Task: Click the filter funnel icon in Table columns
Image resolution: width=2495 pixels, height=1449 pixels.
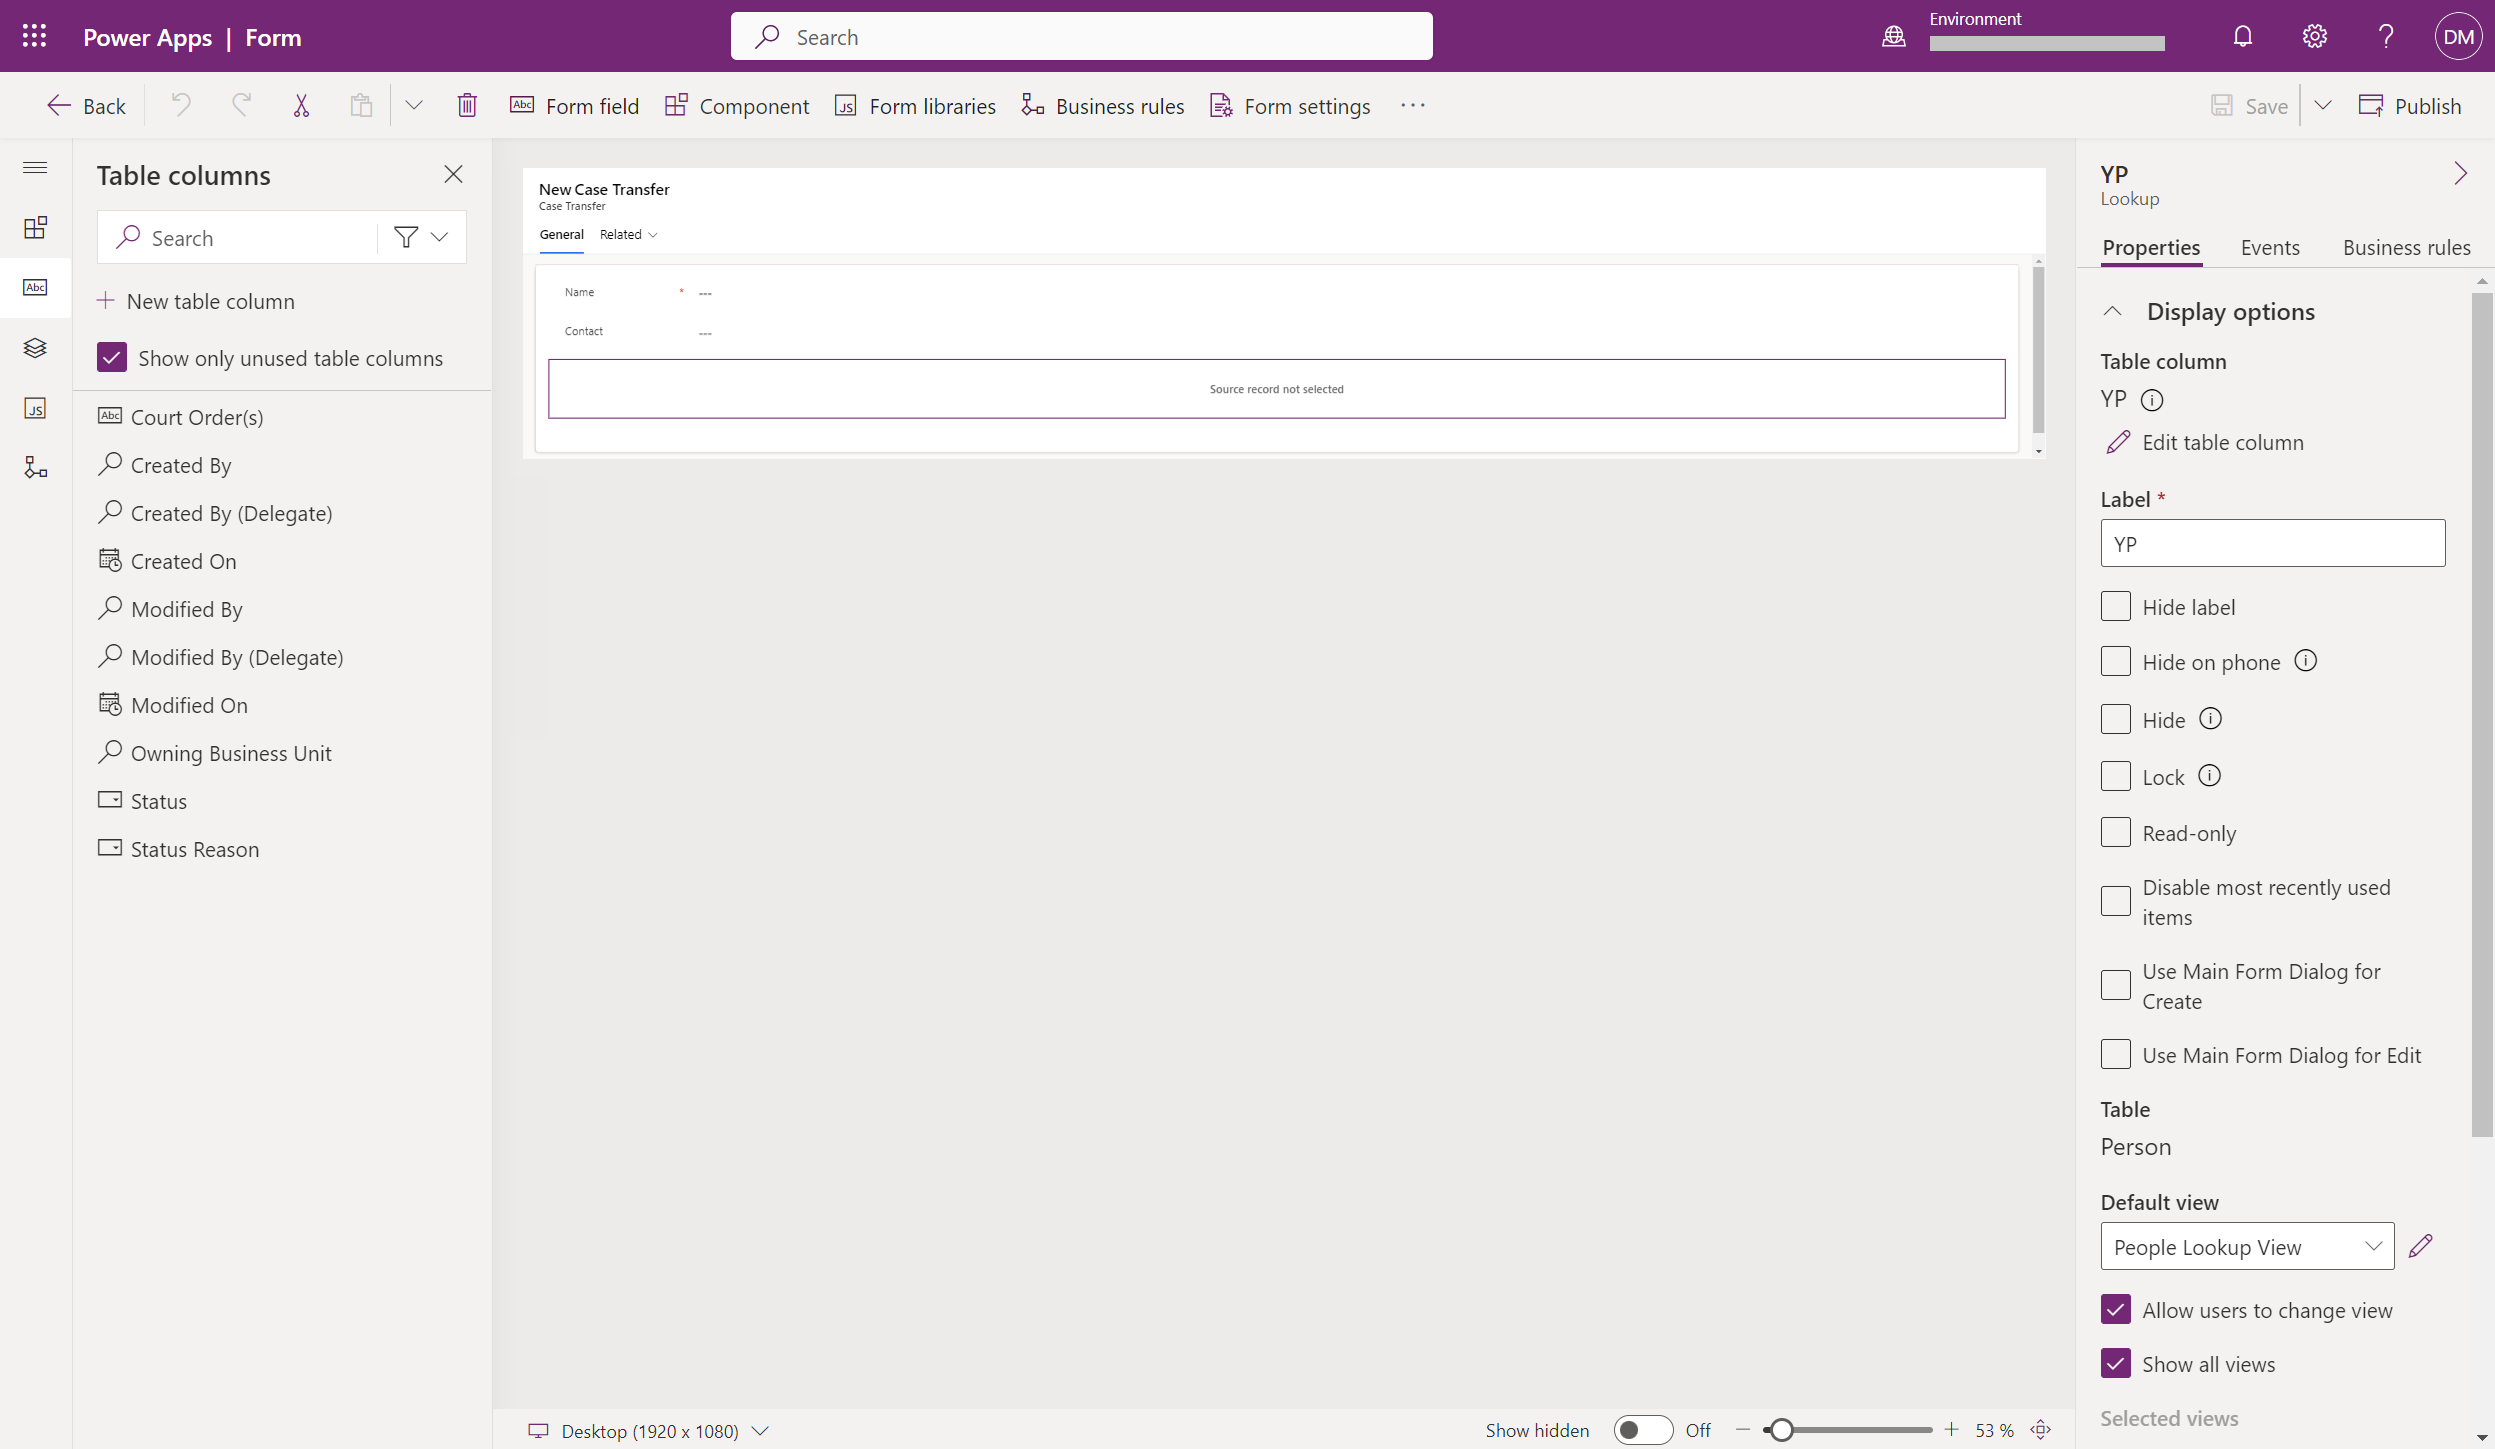Action: tap(406, 238)
